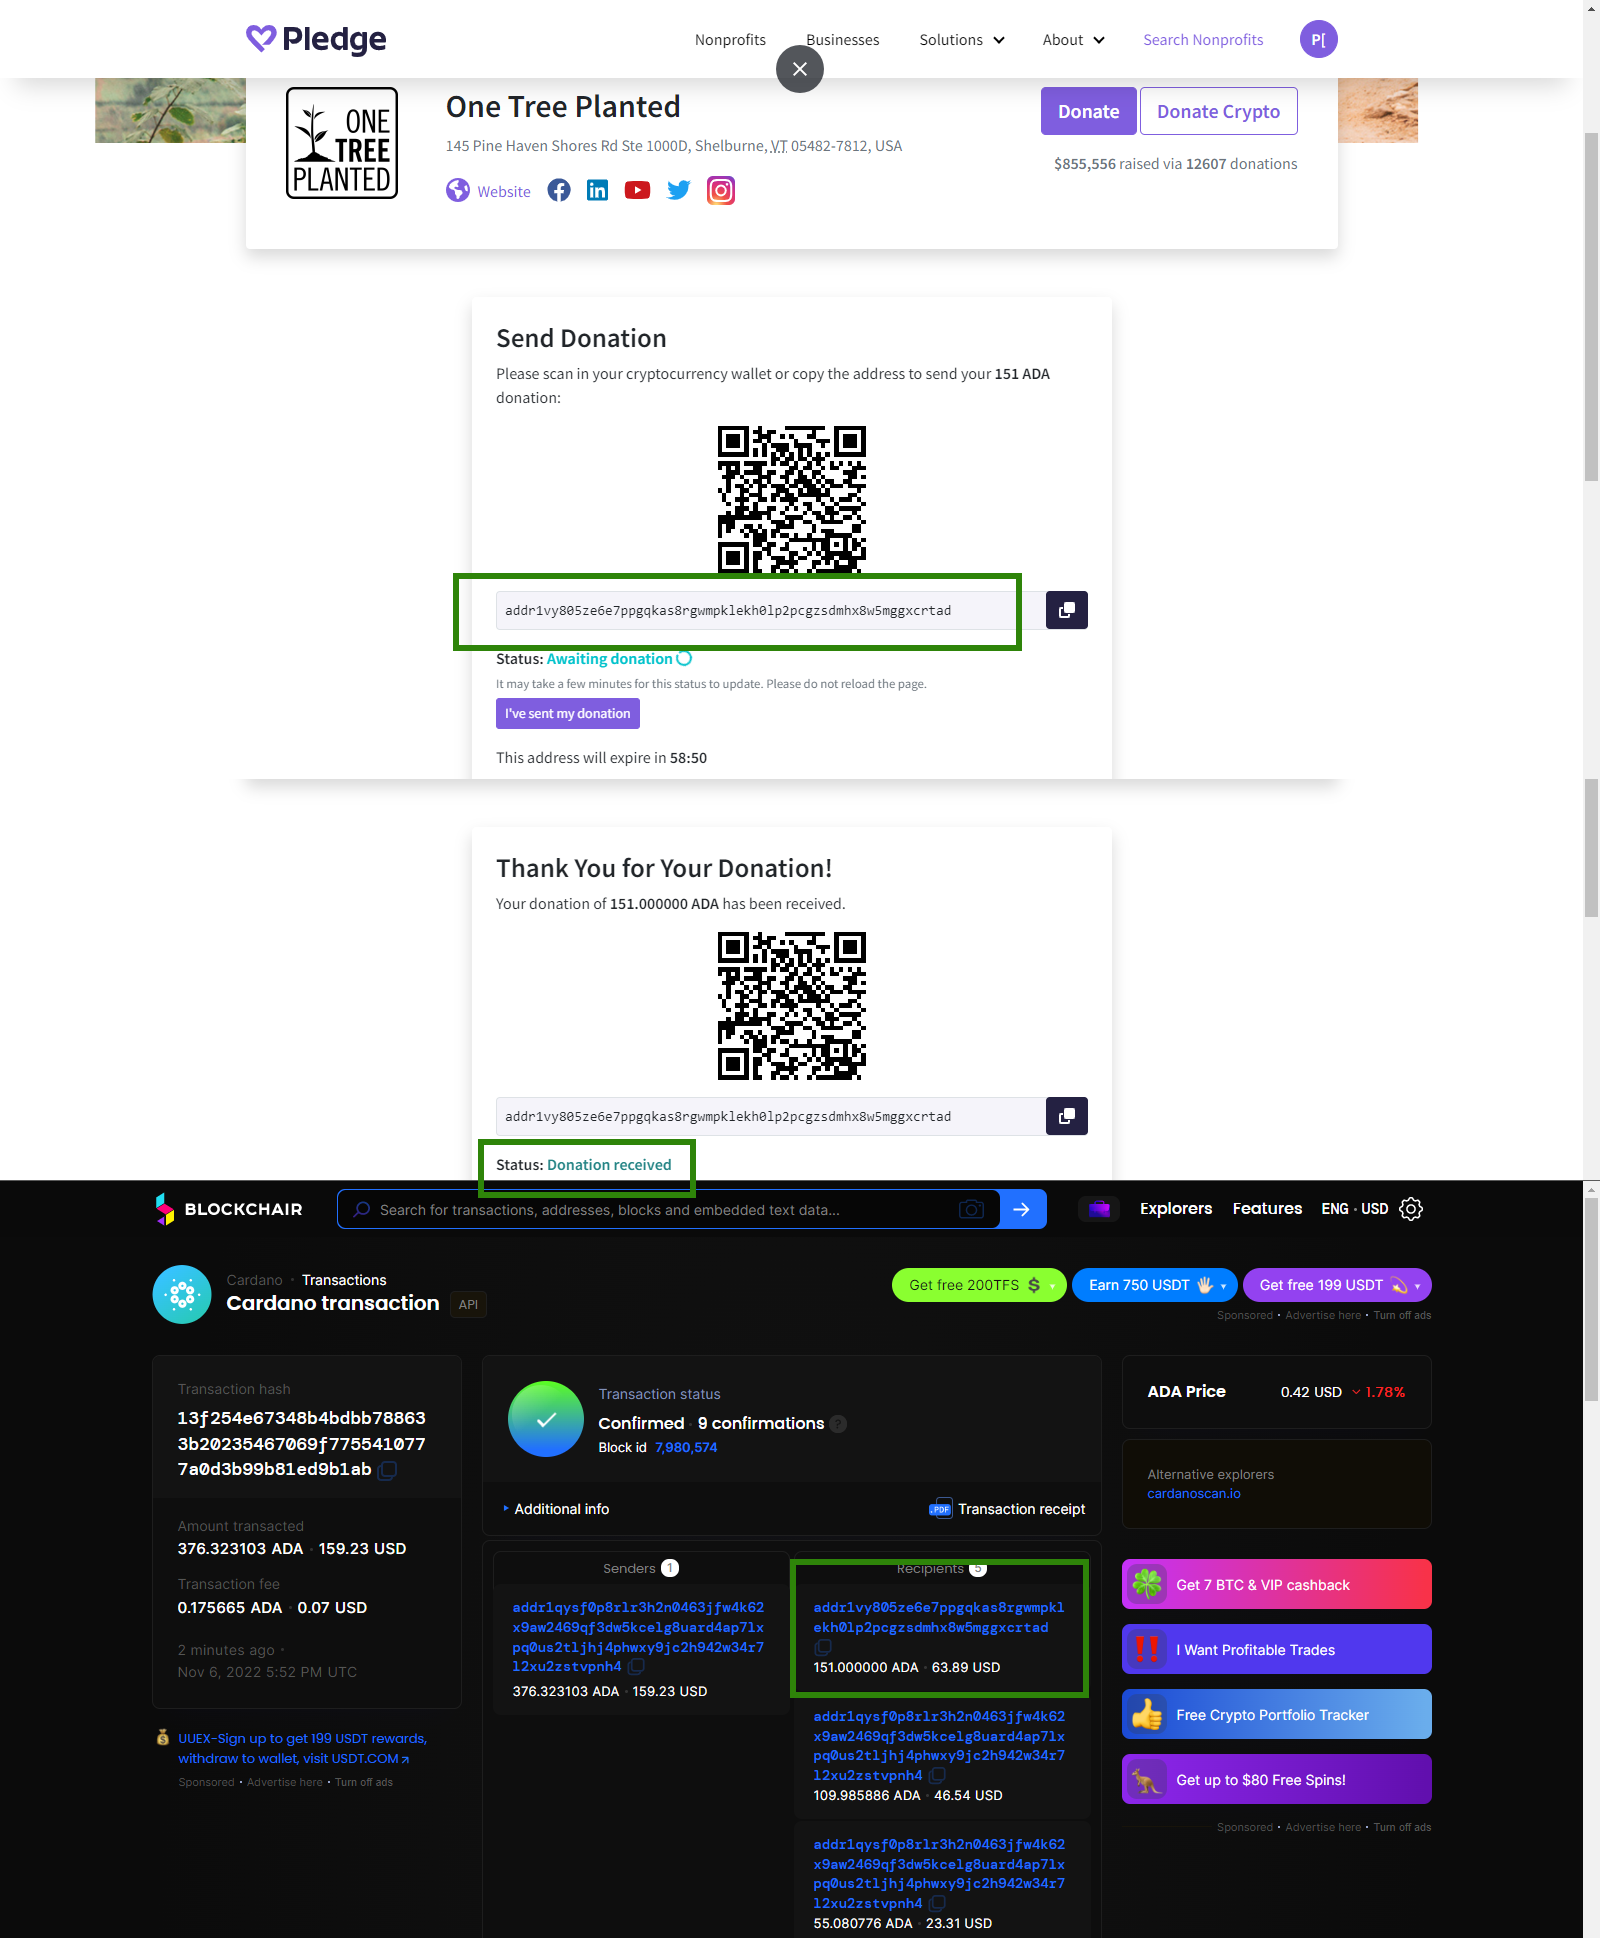Click the Transactions breadcrumb
The height and width of the screenshot is (1938, 1600).
pos(344,1280)
